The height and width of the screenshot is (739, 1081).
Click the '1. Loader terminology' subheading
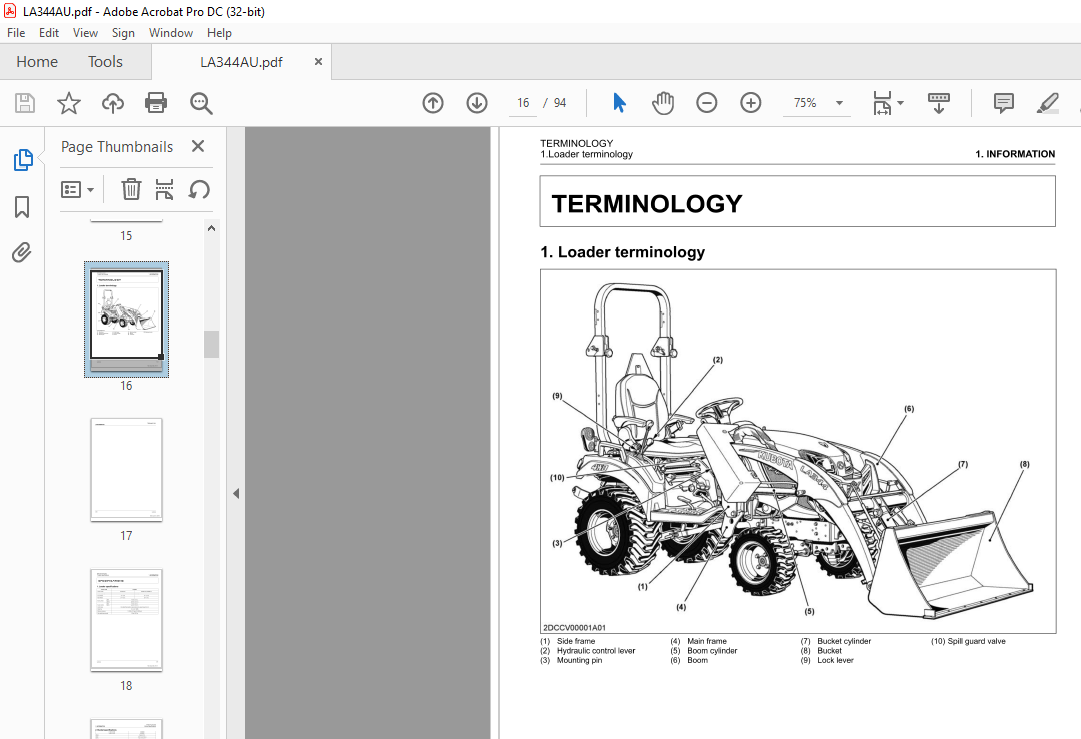click(x=623, y=252)
